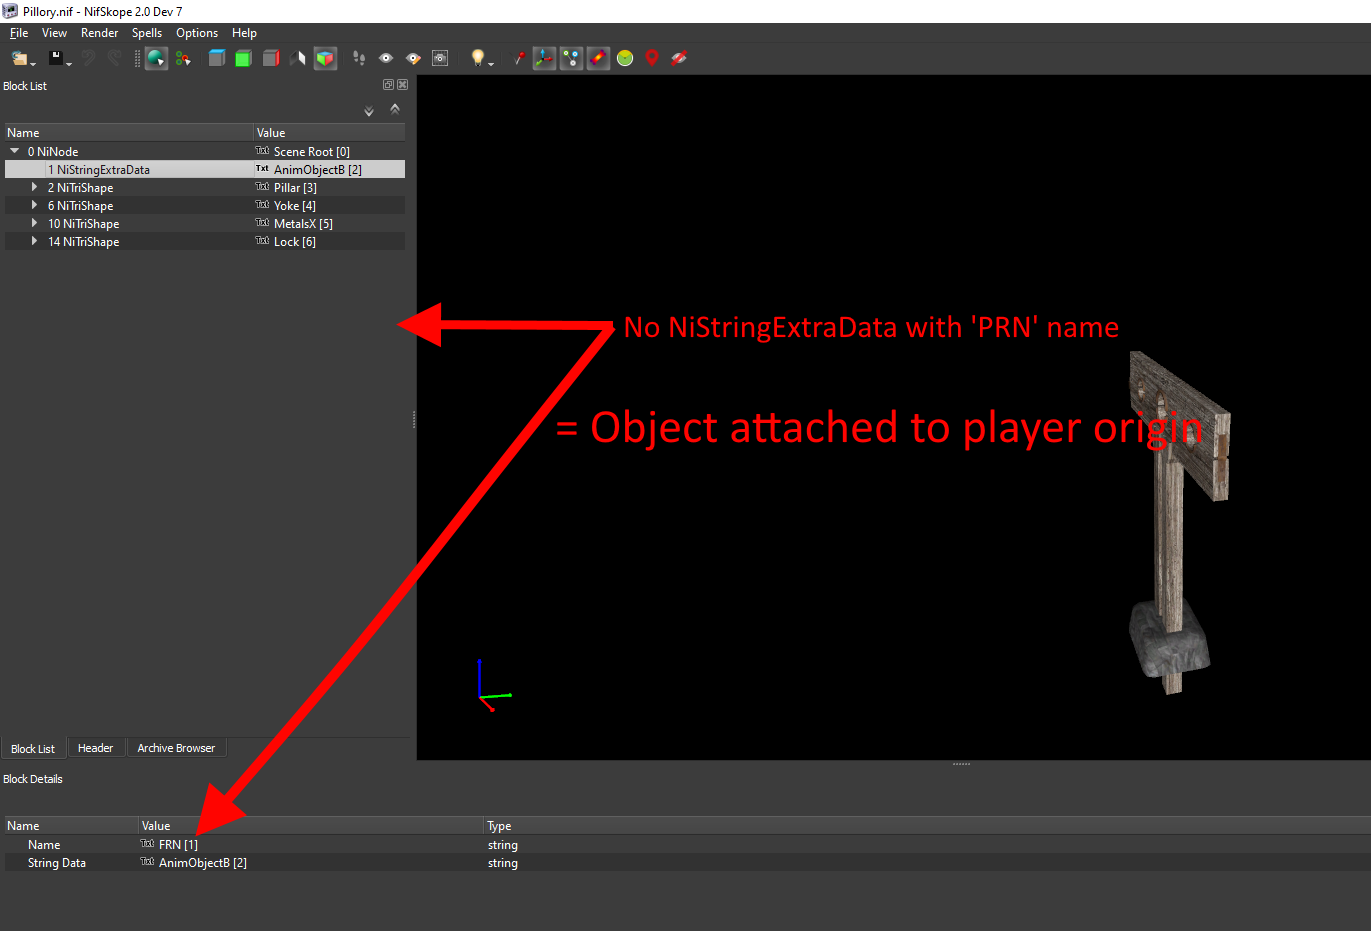This screenshot has width=1371, height=931.
Task: Open the File menu
Action: tap(19, 33)
